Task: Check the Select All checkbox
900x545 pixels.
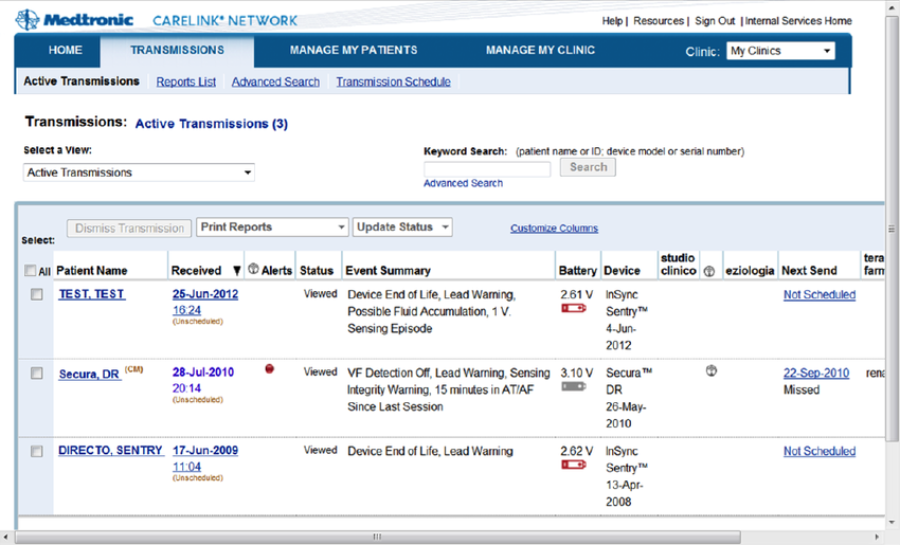Action: 30,271
